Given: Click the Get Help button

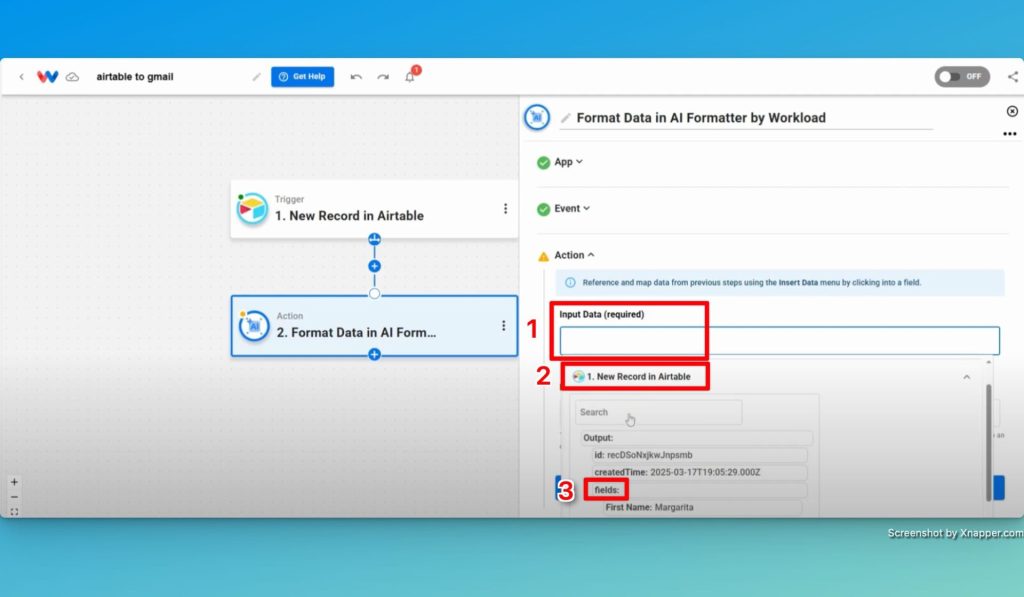Looking at the screenshot, I should (x=302, y=76).
